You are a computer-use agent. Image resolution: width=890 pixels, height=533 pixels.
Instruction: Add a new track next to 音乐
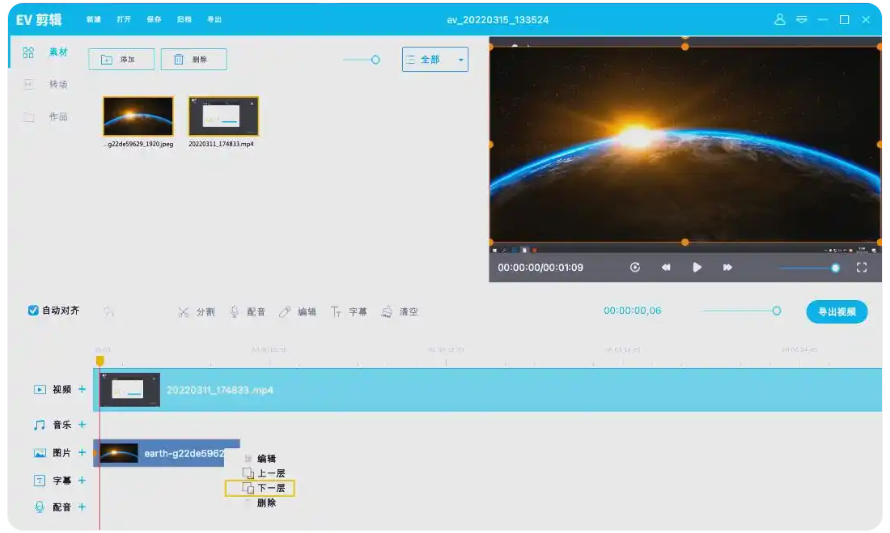pyautogui.click(x=82, y=425)
